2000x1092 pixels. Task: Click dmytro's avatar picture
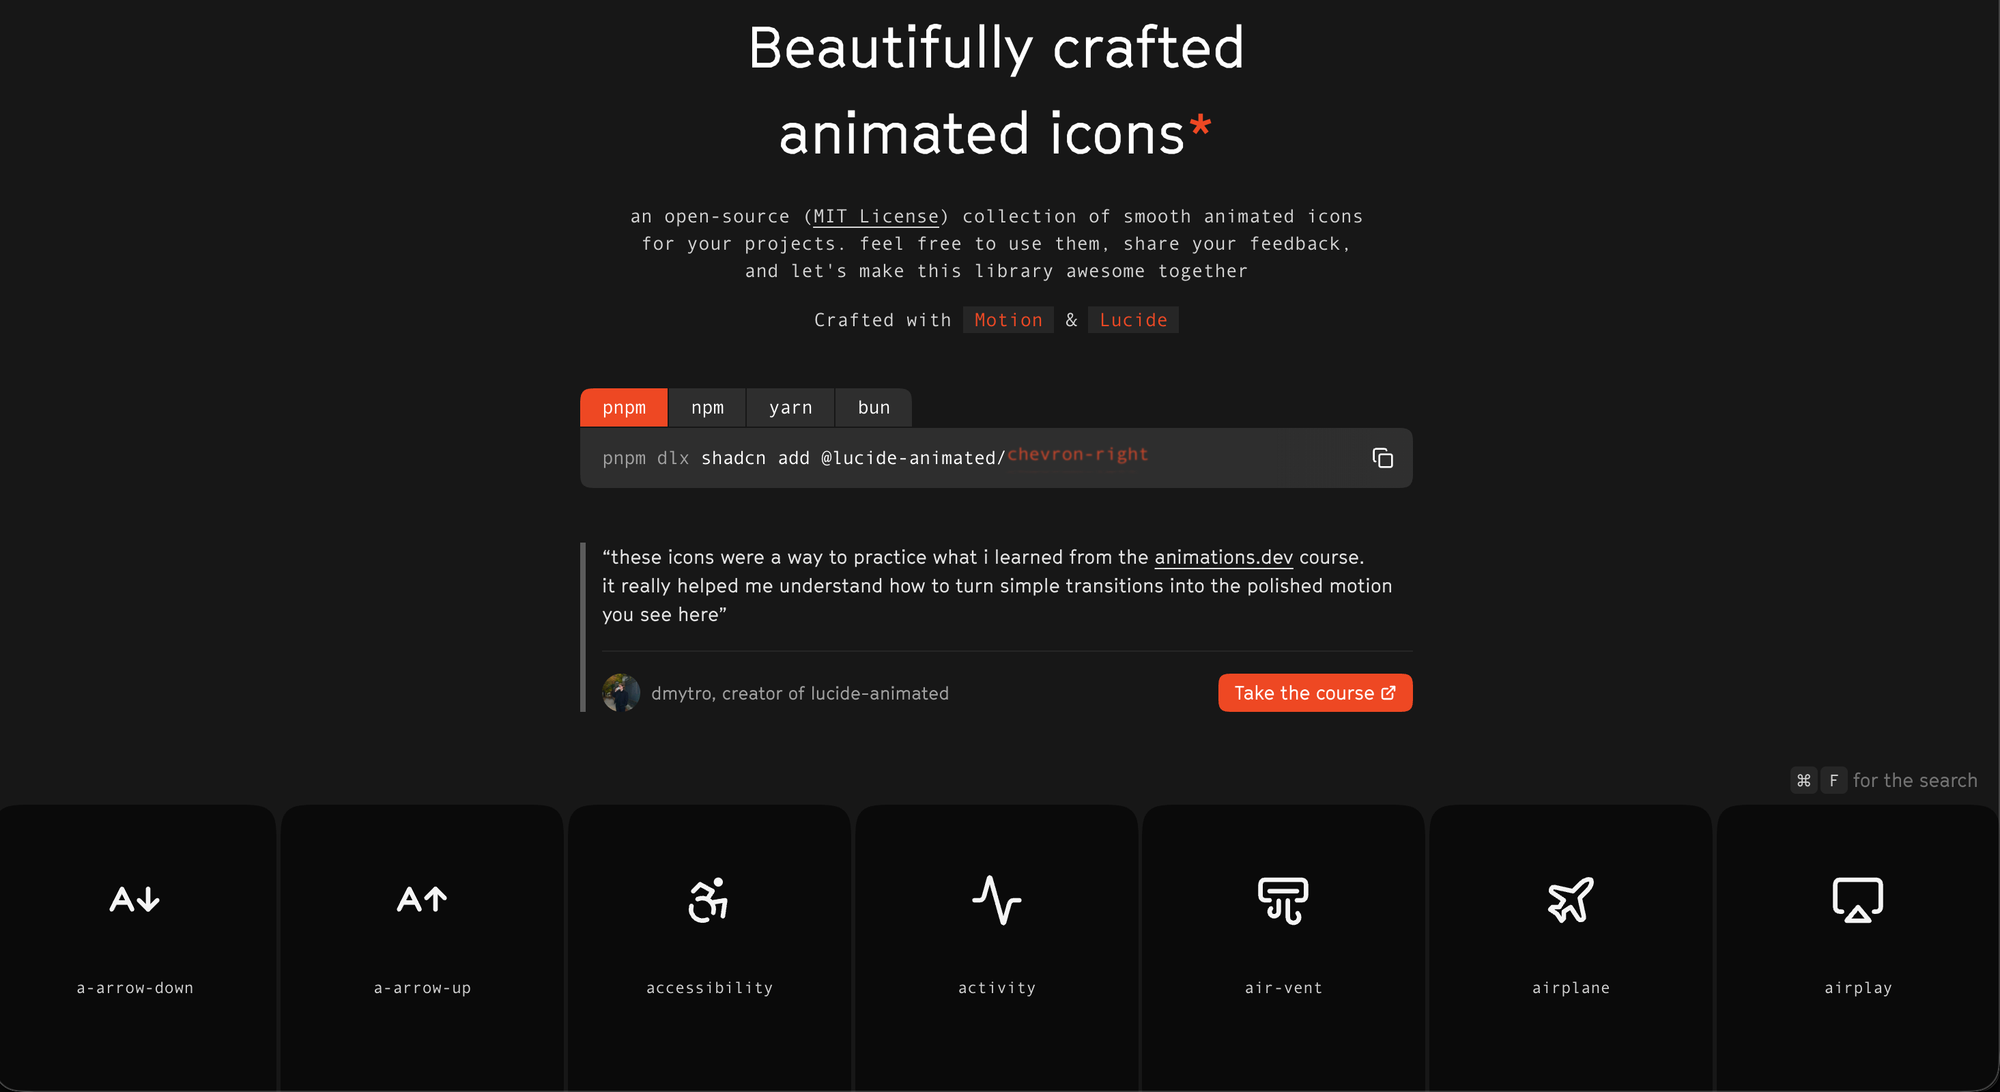click(621, 692)
